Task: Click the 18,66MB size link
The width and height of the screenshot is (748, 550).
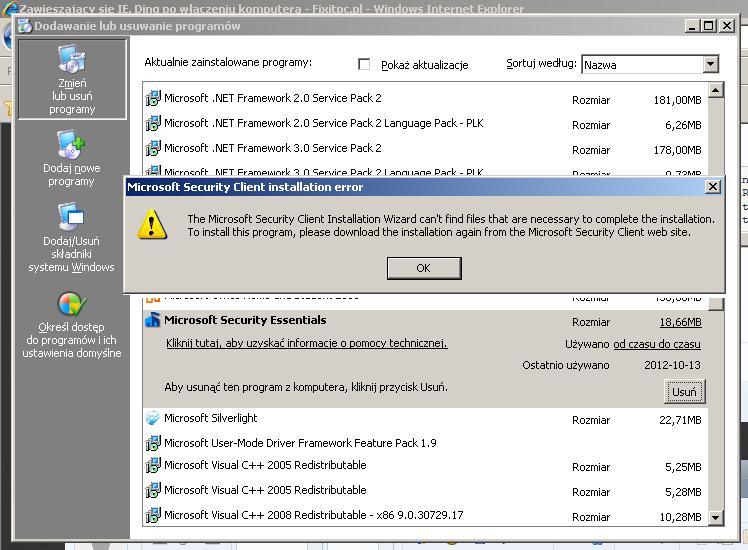Action: (x=680, y=322)
